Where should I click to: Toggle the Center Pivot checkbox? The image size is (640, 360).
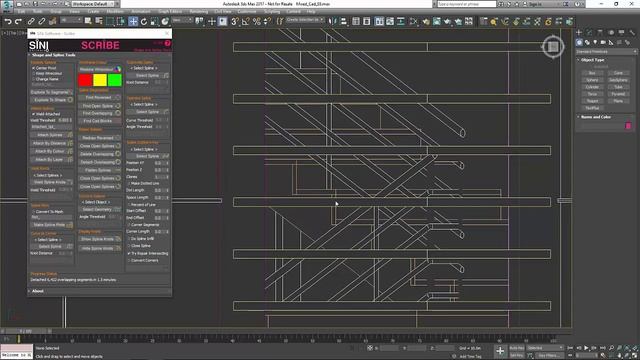[33, 68]
